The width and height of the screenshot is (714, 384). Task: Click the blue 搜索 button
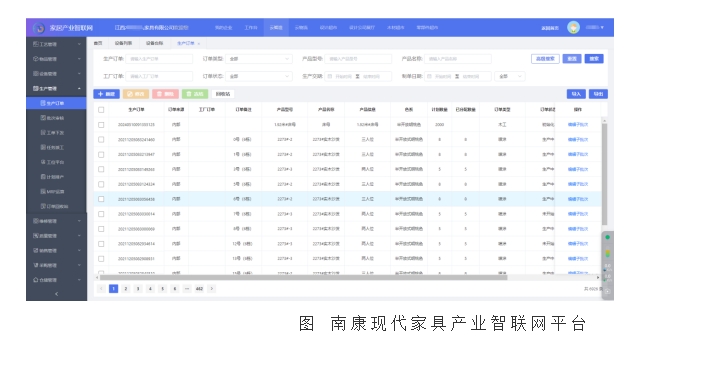click(x=594, y=59)
